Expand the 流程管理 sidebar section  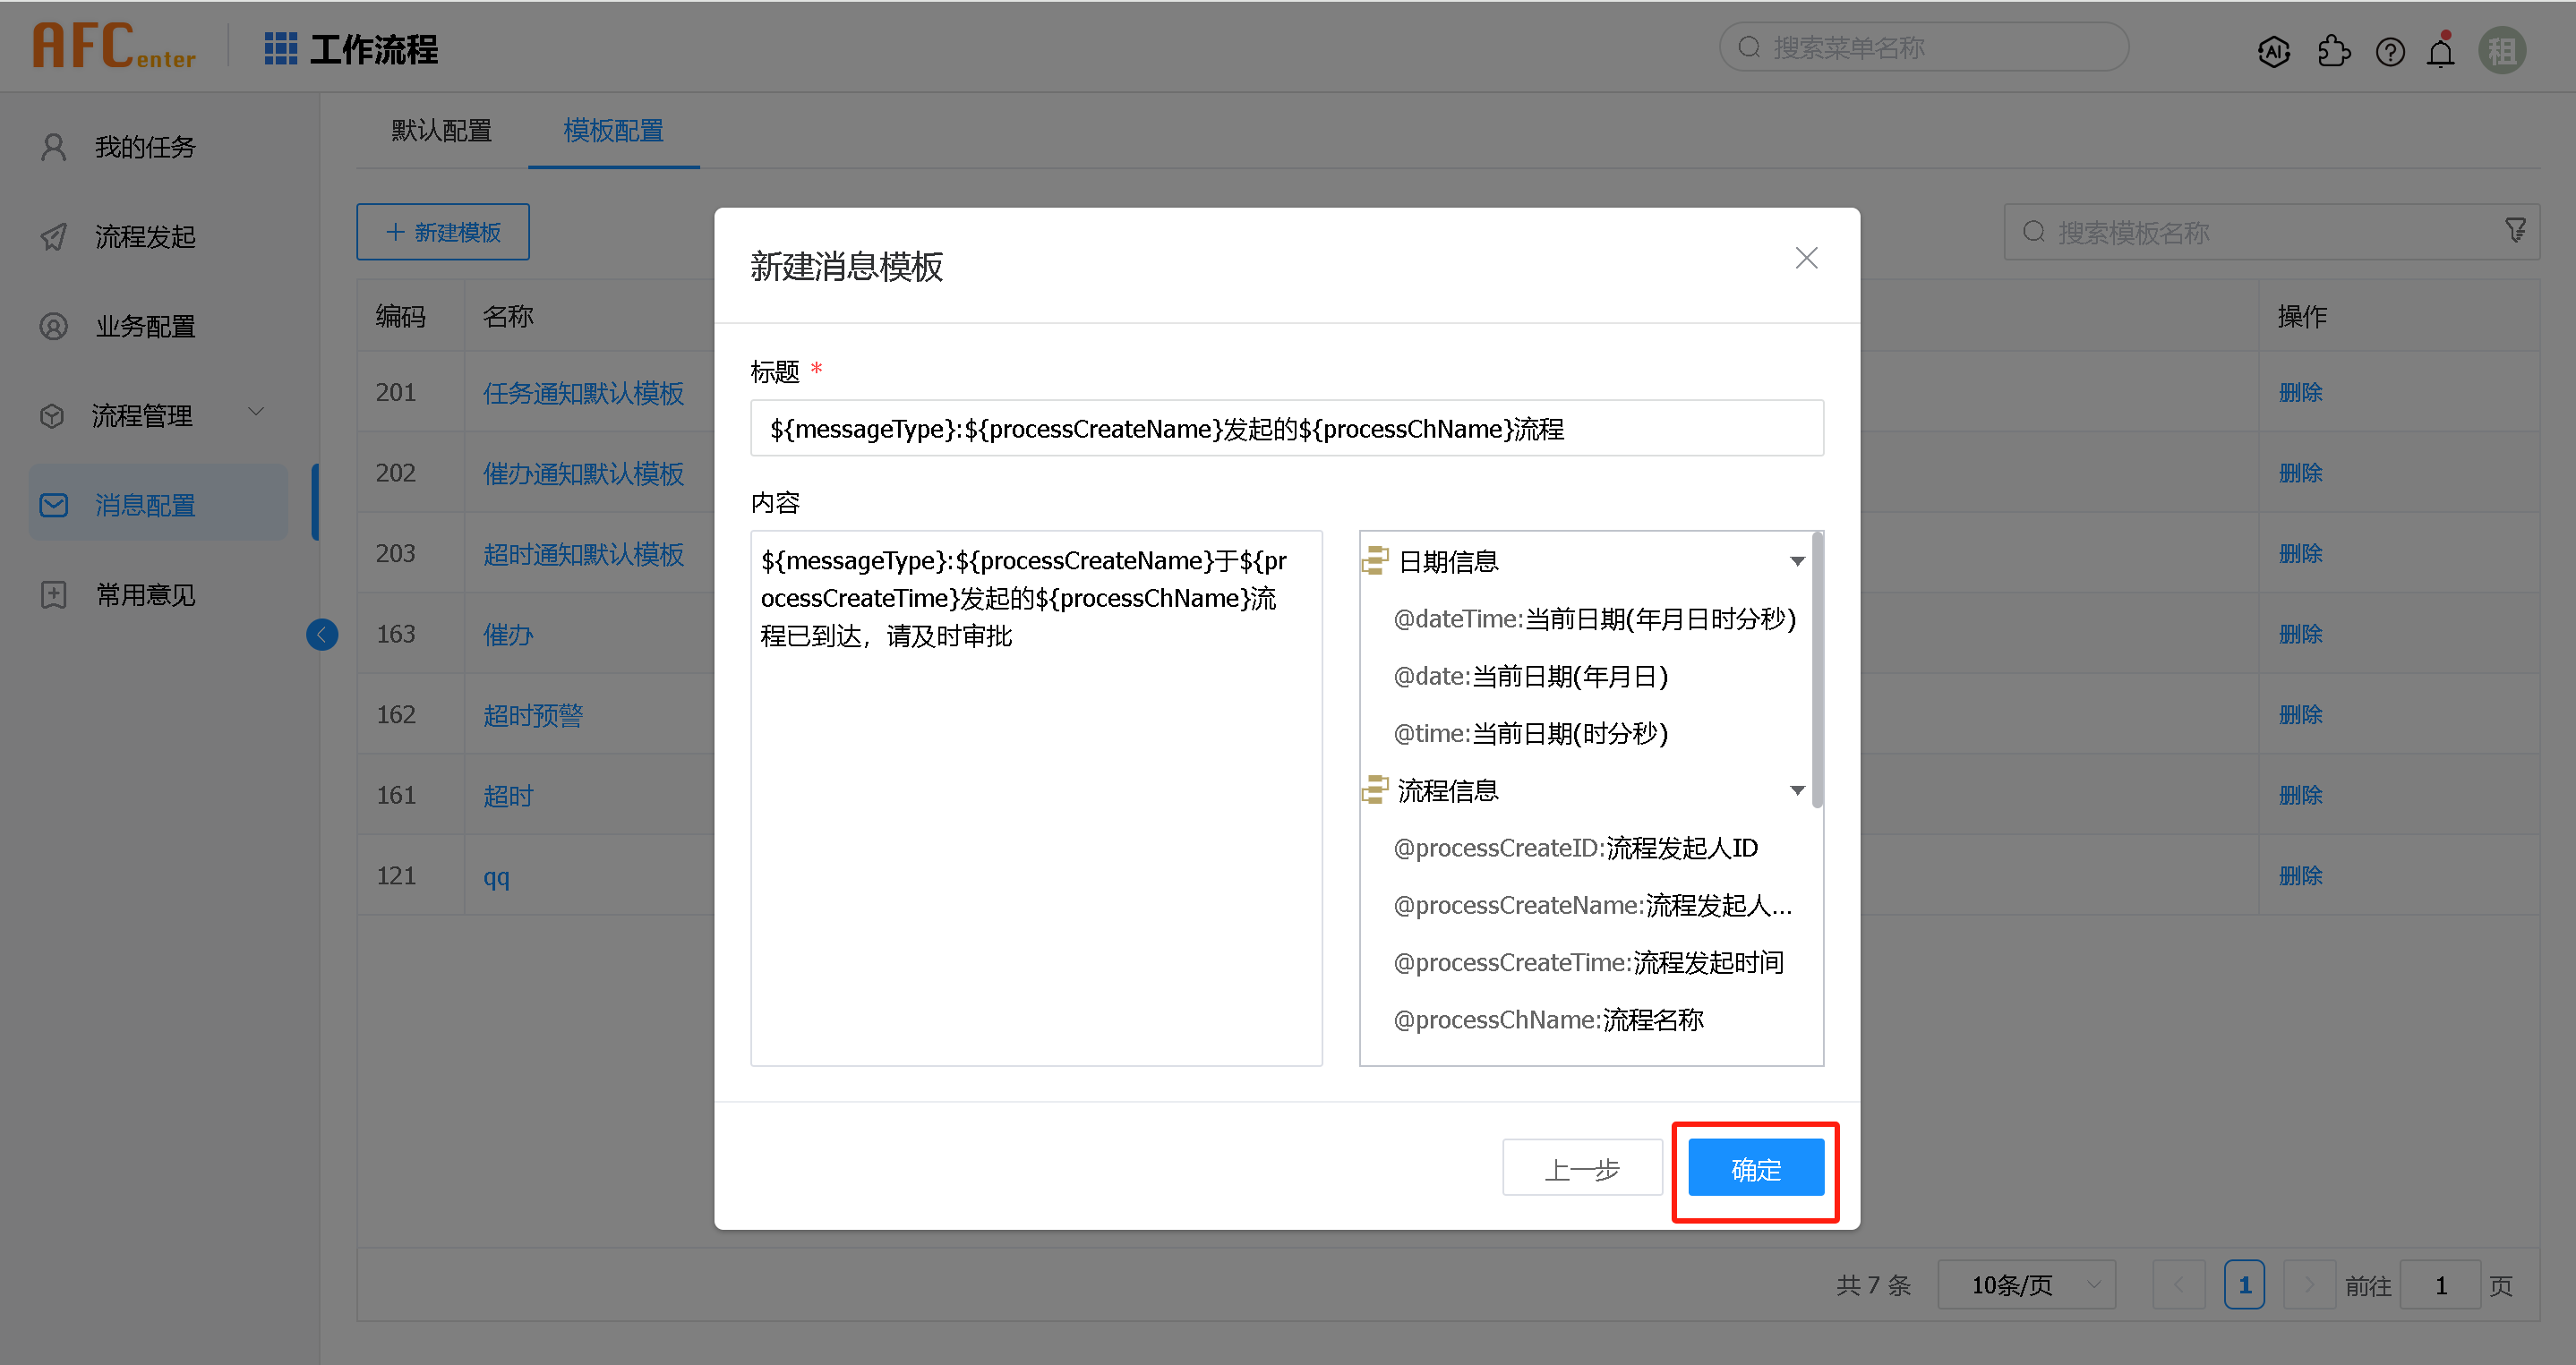[256, 411]
